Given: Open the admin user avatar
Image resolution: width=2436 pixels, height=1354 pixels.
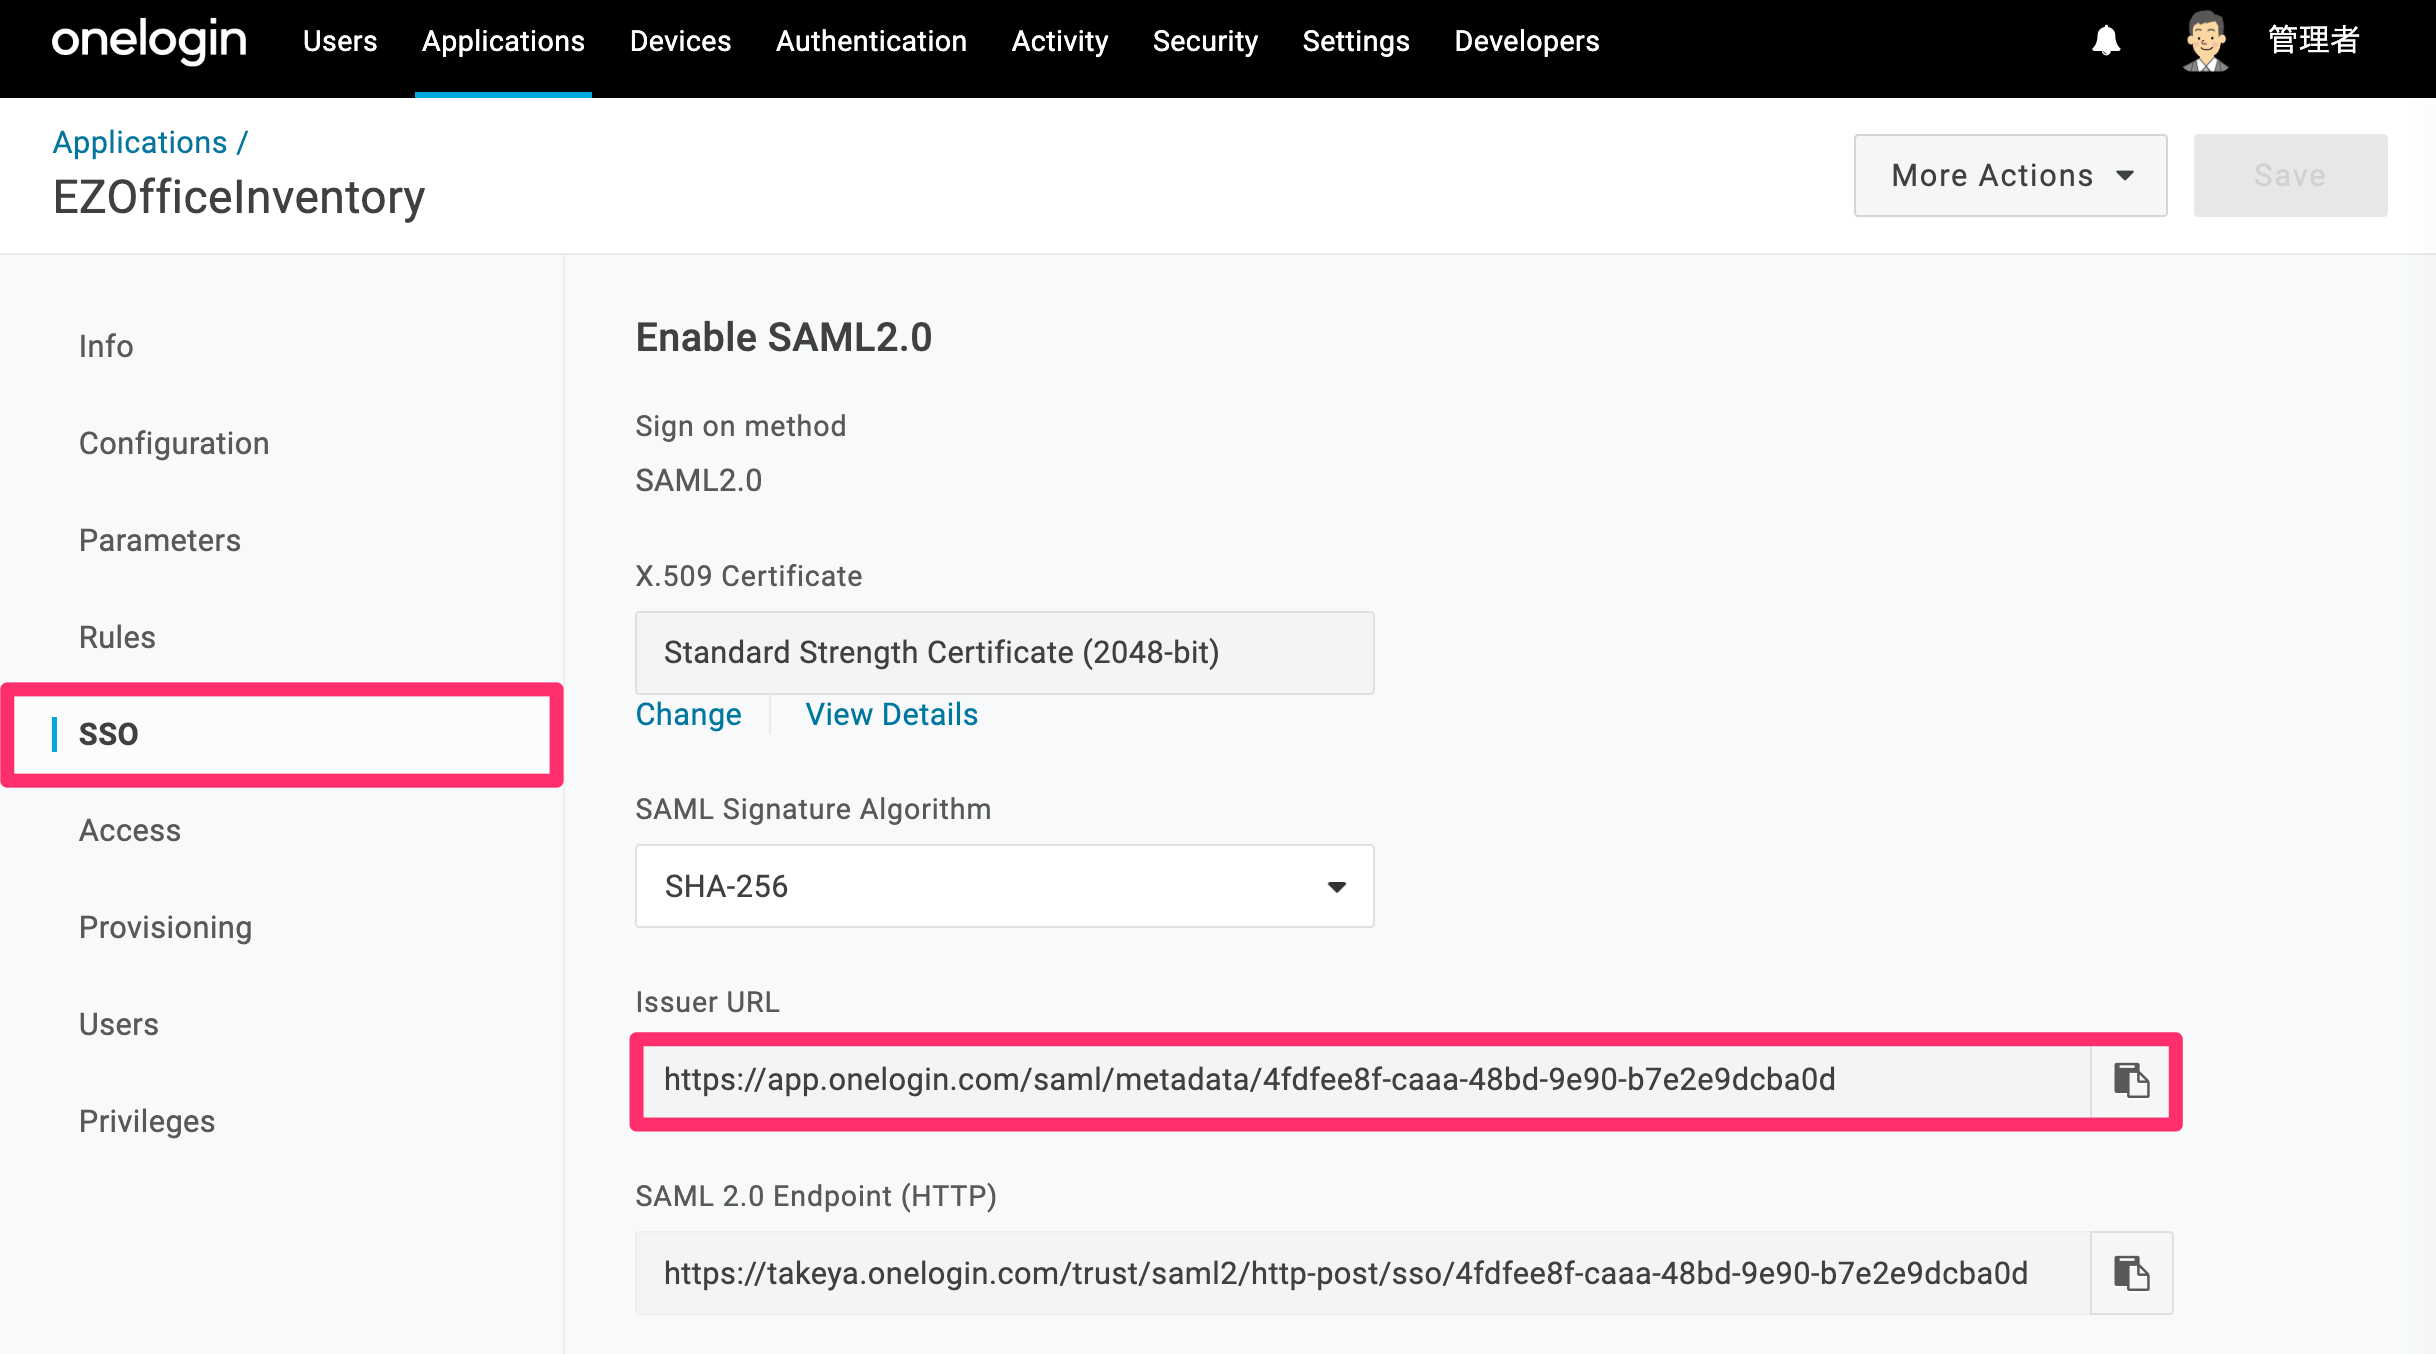Looking at the screenshot, I should click(2204, 41).
